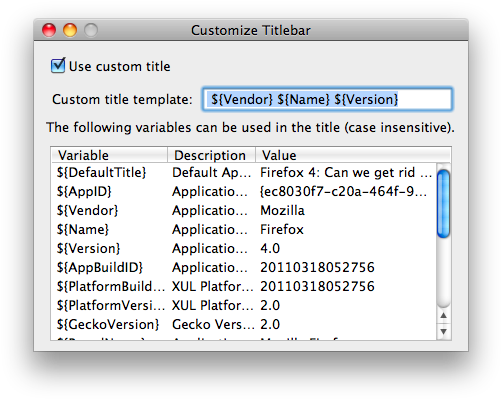Click the Default Ap... description cell

211,173
